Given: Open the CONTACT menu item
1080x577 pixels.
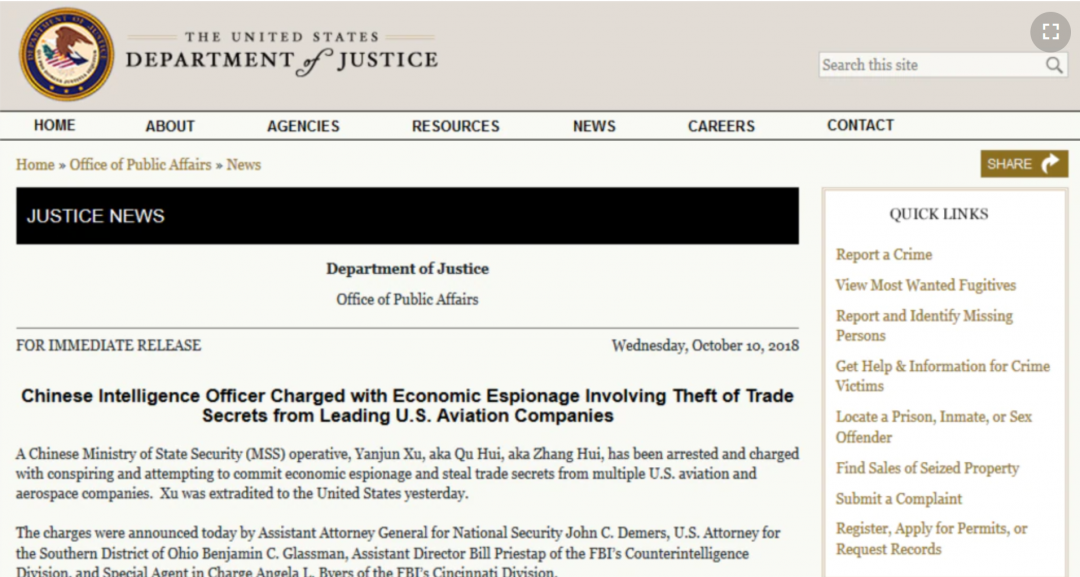Looking at the screenshot, I should (860, 125).
